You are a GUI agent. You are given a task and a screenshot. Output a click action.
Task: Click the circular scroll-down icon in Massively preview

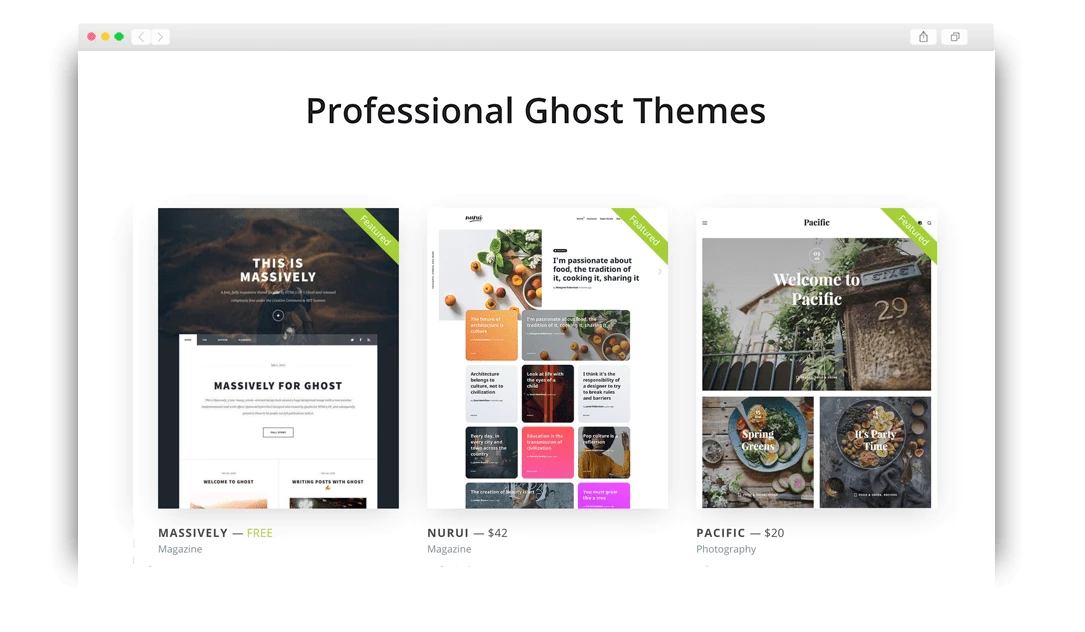(x=278, y=315)
